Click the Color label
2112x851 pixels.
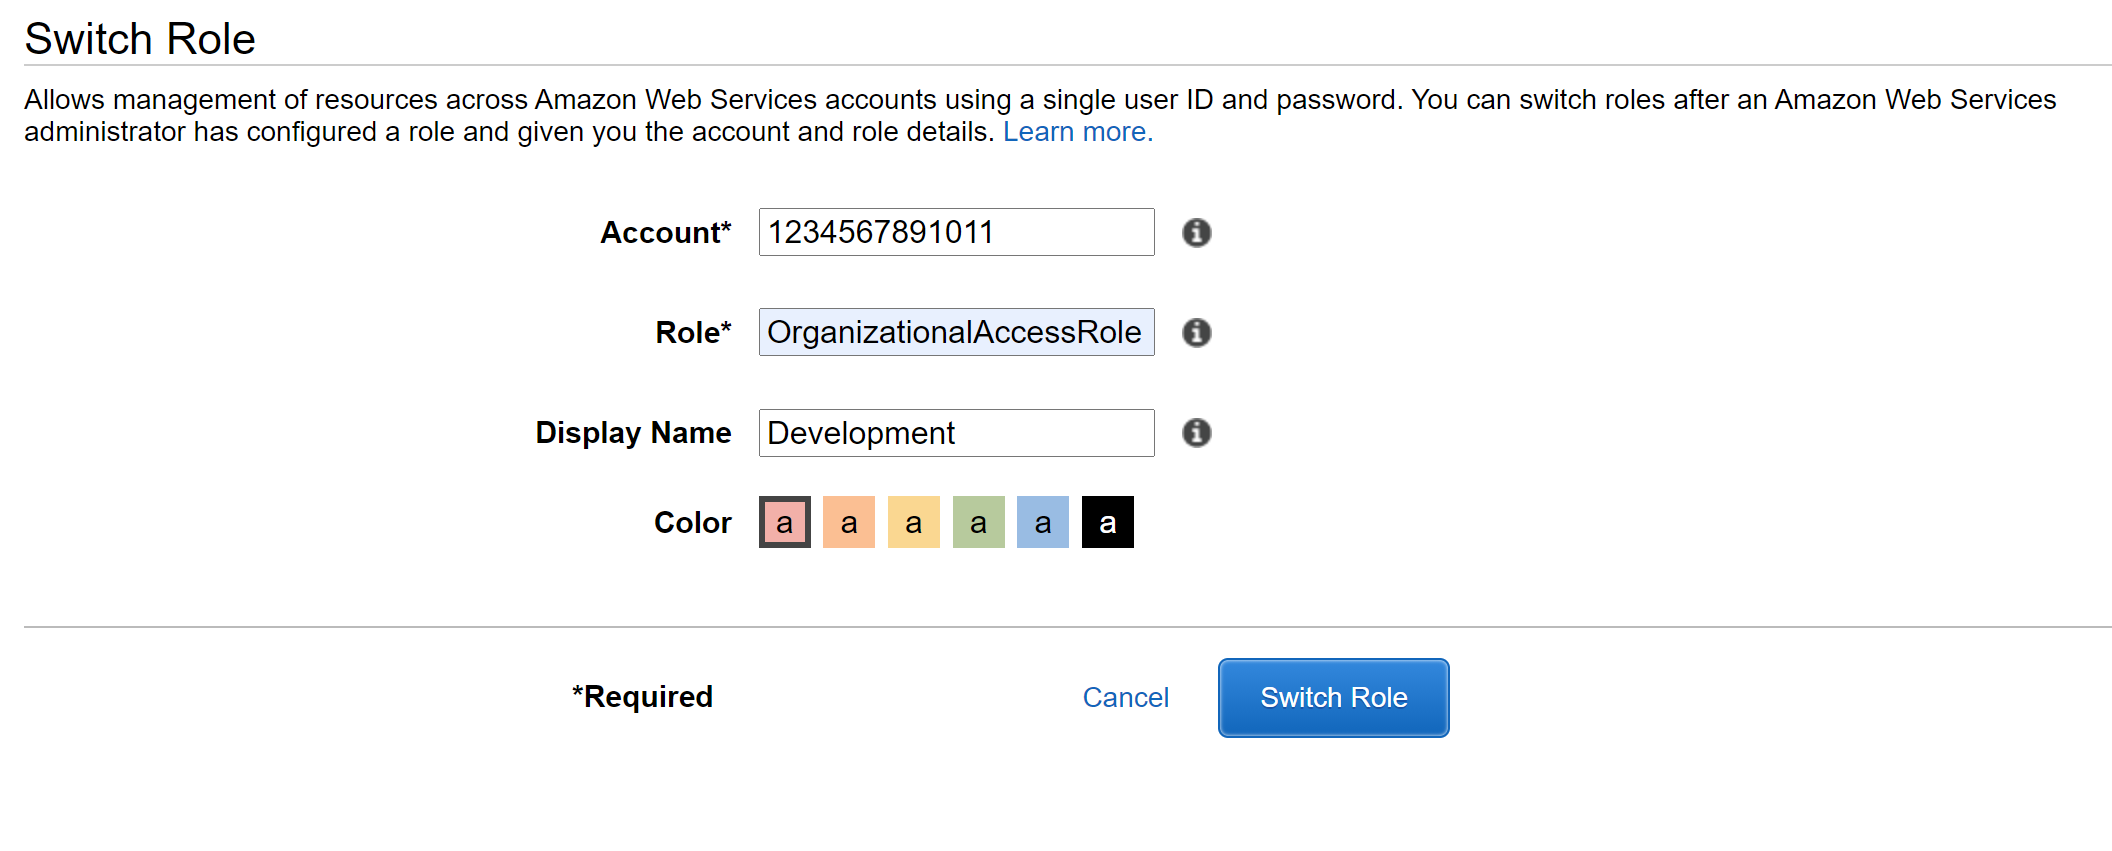point(693,522)
